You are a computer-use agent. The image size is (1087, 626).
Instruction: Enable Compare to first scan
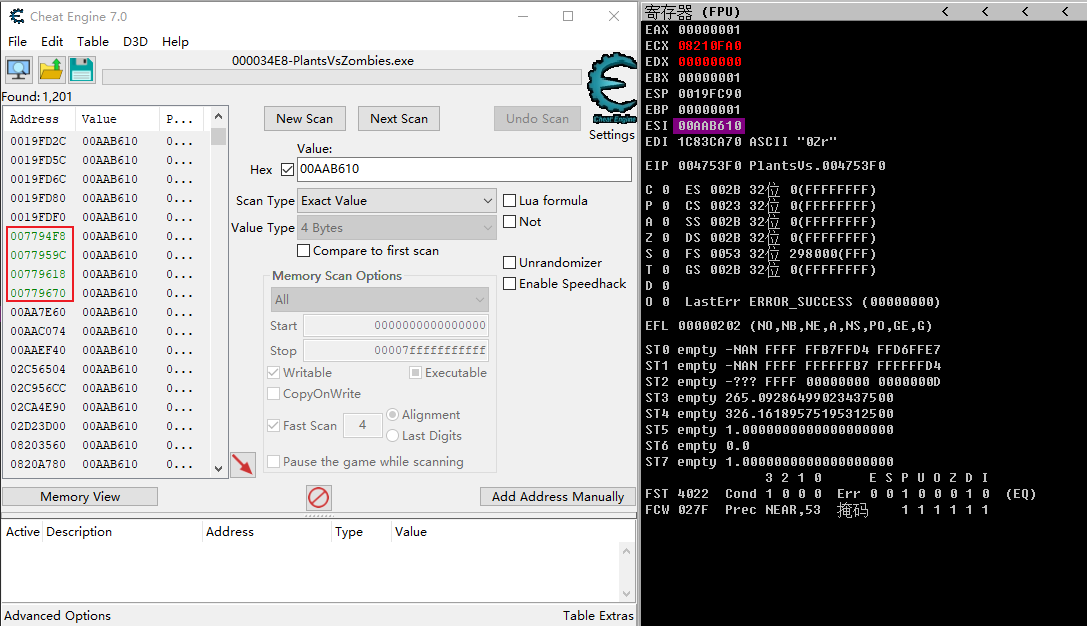(x=303, y=250)
